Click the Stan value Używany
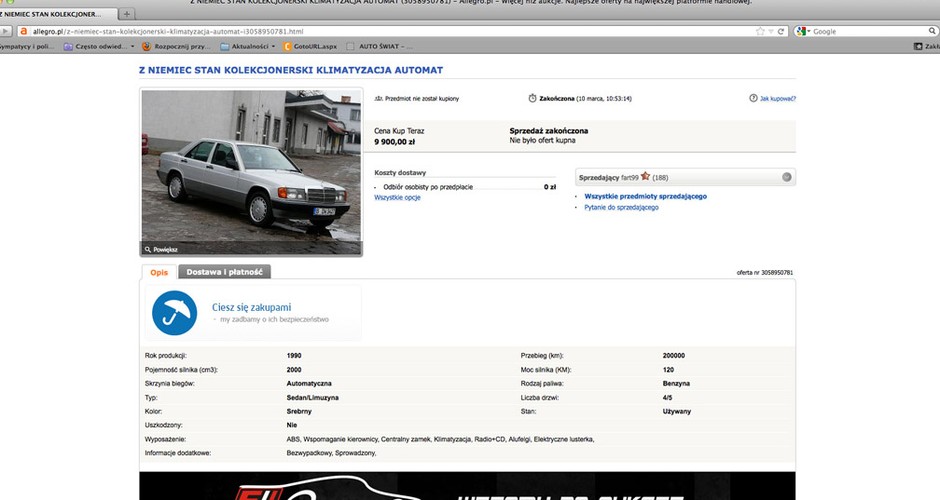Screen dimensions: 940x500 tap(677, 411)
